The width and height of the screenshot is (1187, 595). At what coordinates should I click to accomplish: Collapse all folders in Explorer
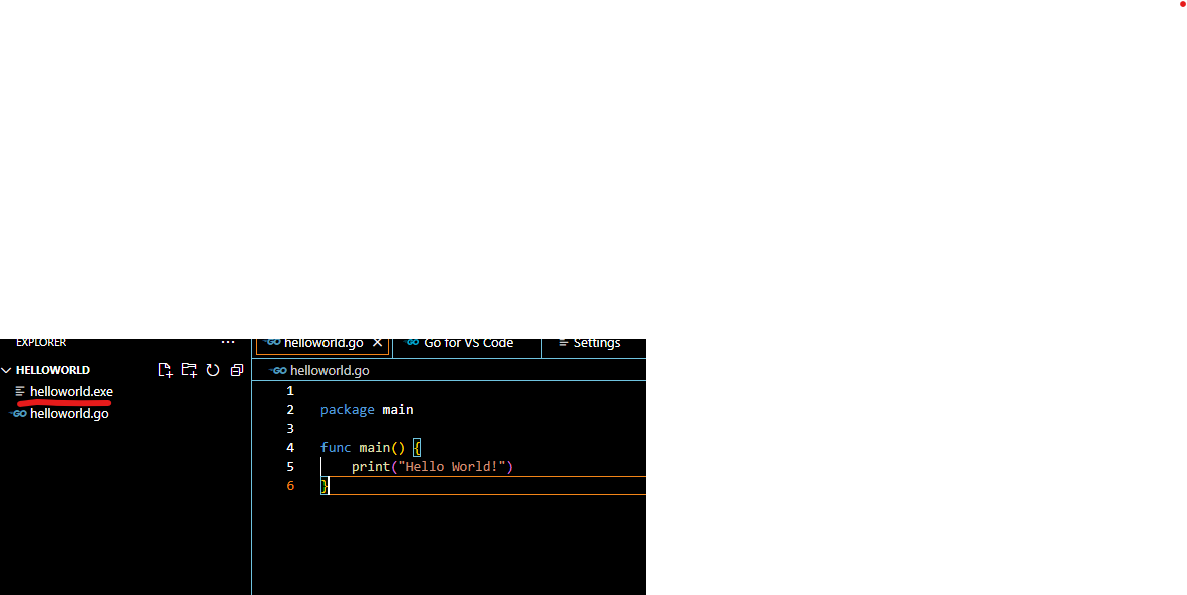[x=236, y=370]
